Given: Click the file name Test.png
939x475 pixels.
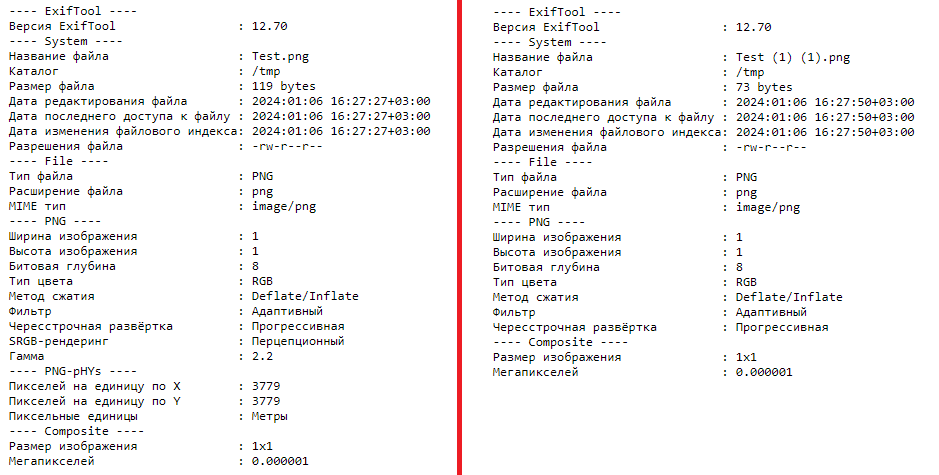Looking at the screenshot, I should click(280, 57).
